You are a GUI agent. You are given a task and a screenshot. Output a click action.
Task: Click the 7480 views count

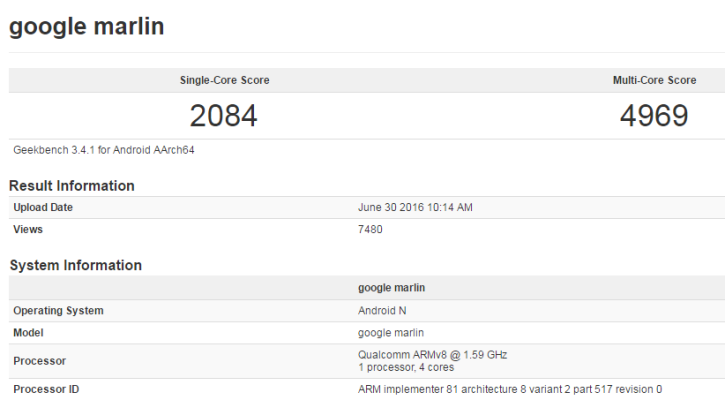click(370, 229)
